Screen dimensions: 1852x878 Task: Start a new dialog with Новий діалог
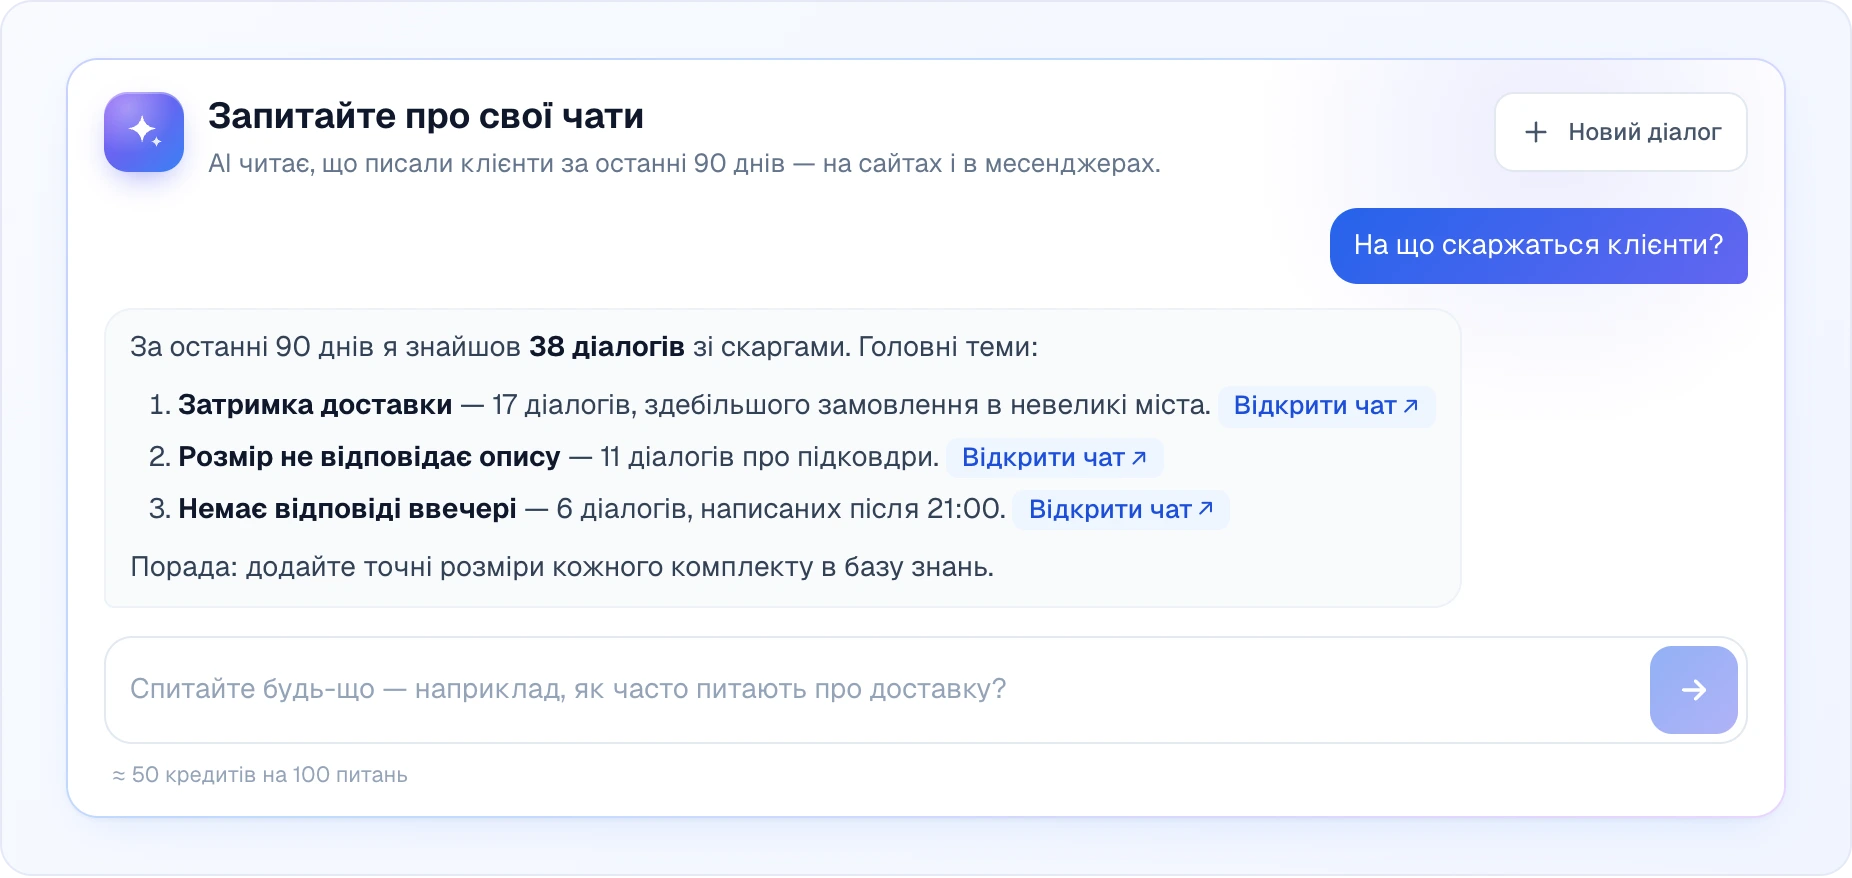click(1621, 132)
